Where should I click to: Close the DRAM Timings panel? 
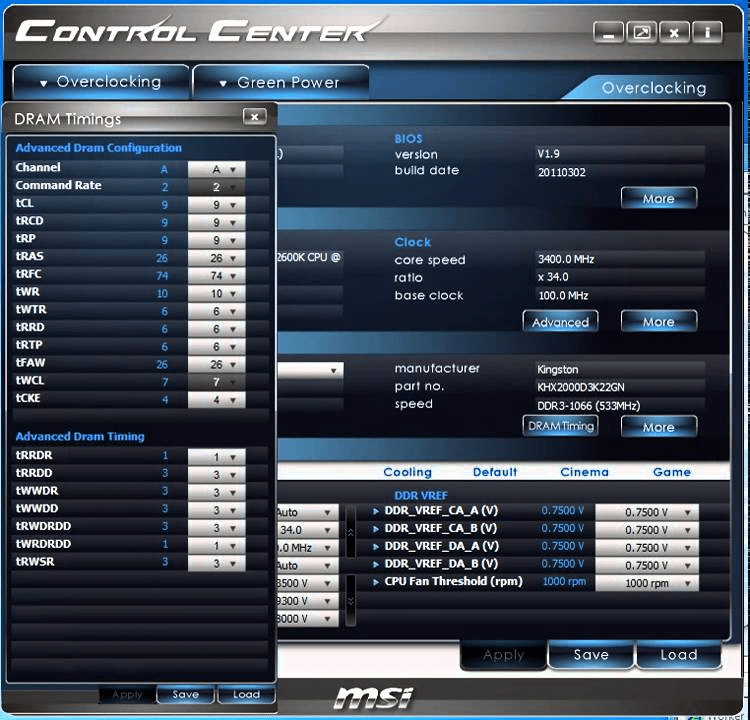click(254, 116)
